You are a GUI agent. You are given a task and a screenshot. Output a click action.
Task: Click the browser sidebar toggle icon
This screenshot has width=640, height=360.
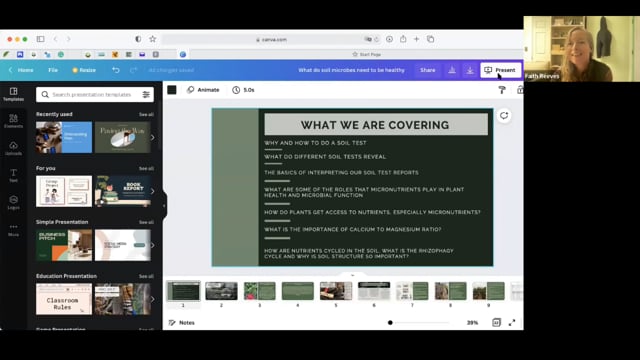40,39
